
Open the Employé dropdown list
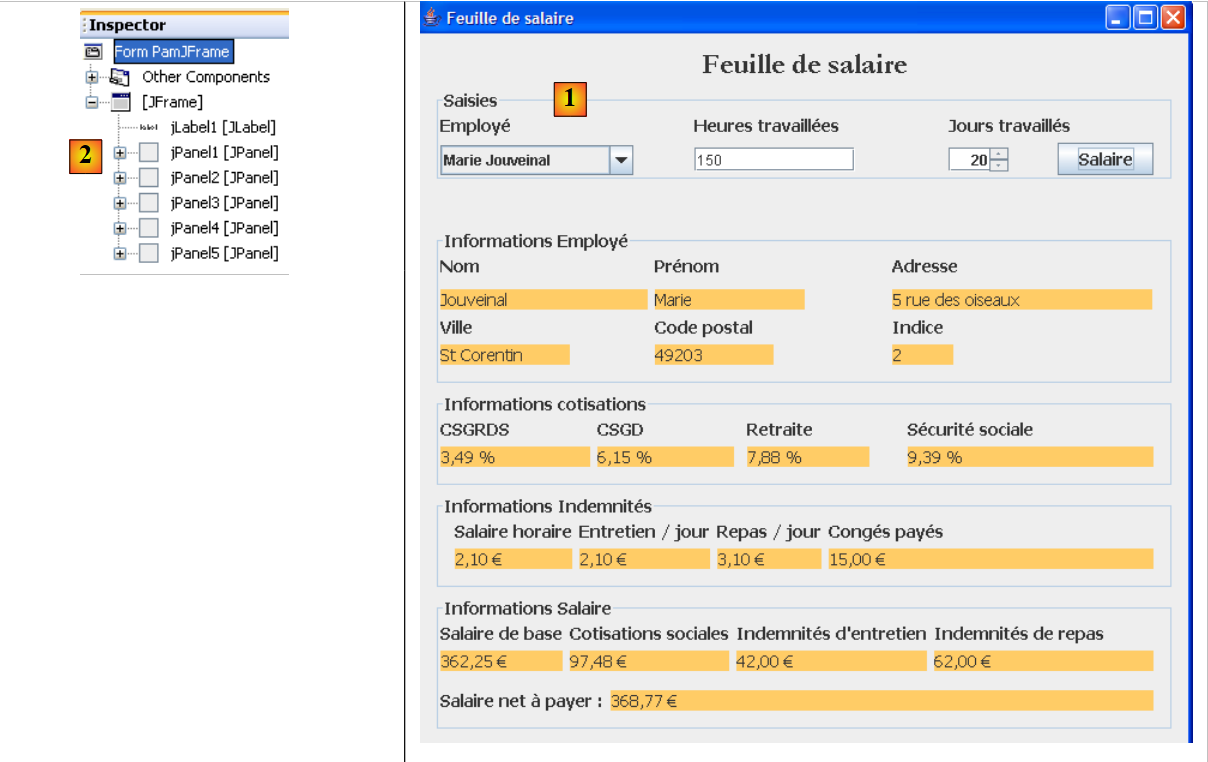point(621,160)
